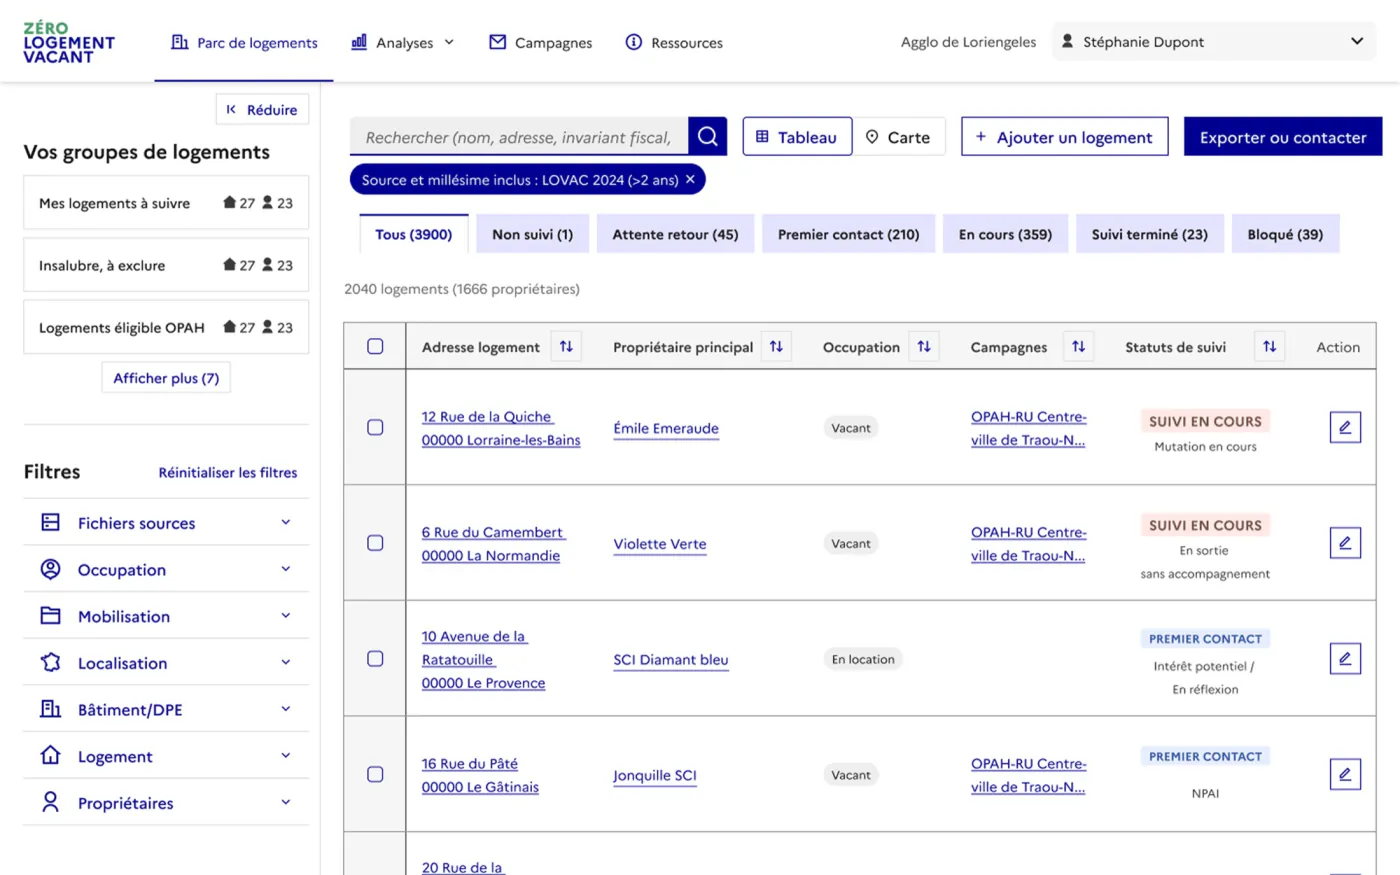Edit the 10 Avenue de la Ratatouille row

[1345, 659]
